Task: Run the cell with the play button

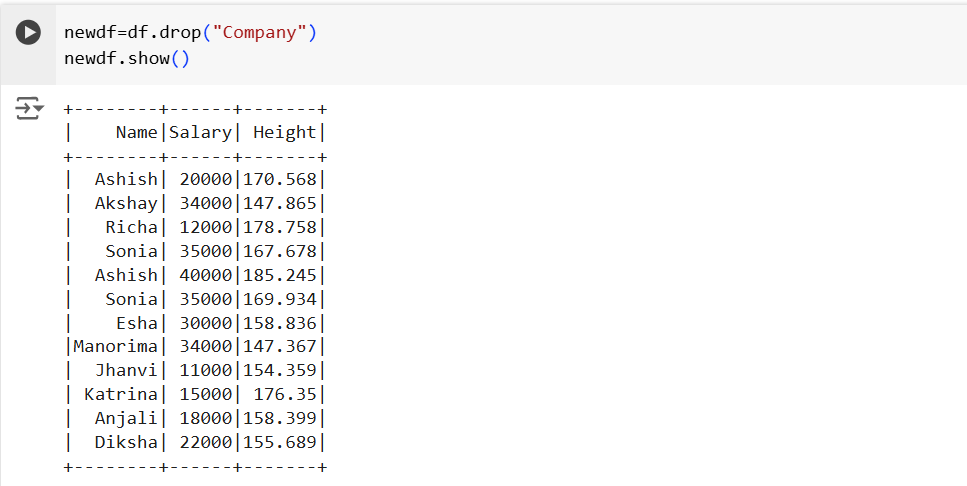Action: pos(29,32)
